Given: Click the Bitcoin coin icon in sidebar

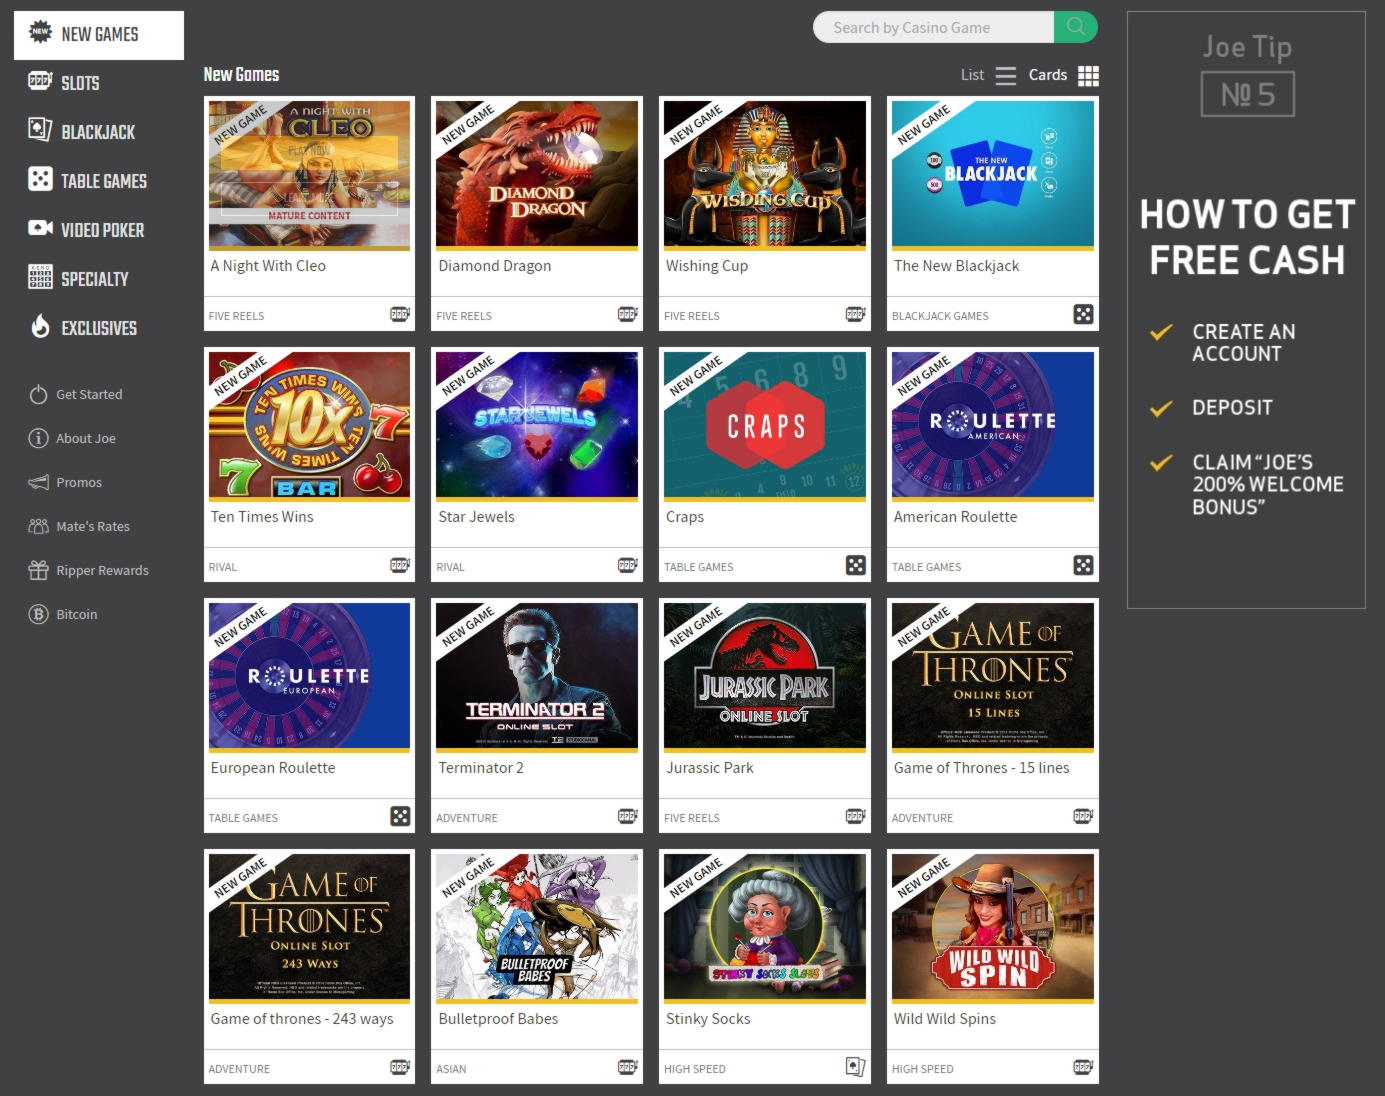Looking at the screenshot, I should pos(38,614).
